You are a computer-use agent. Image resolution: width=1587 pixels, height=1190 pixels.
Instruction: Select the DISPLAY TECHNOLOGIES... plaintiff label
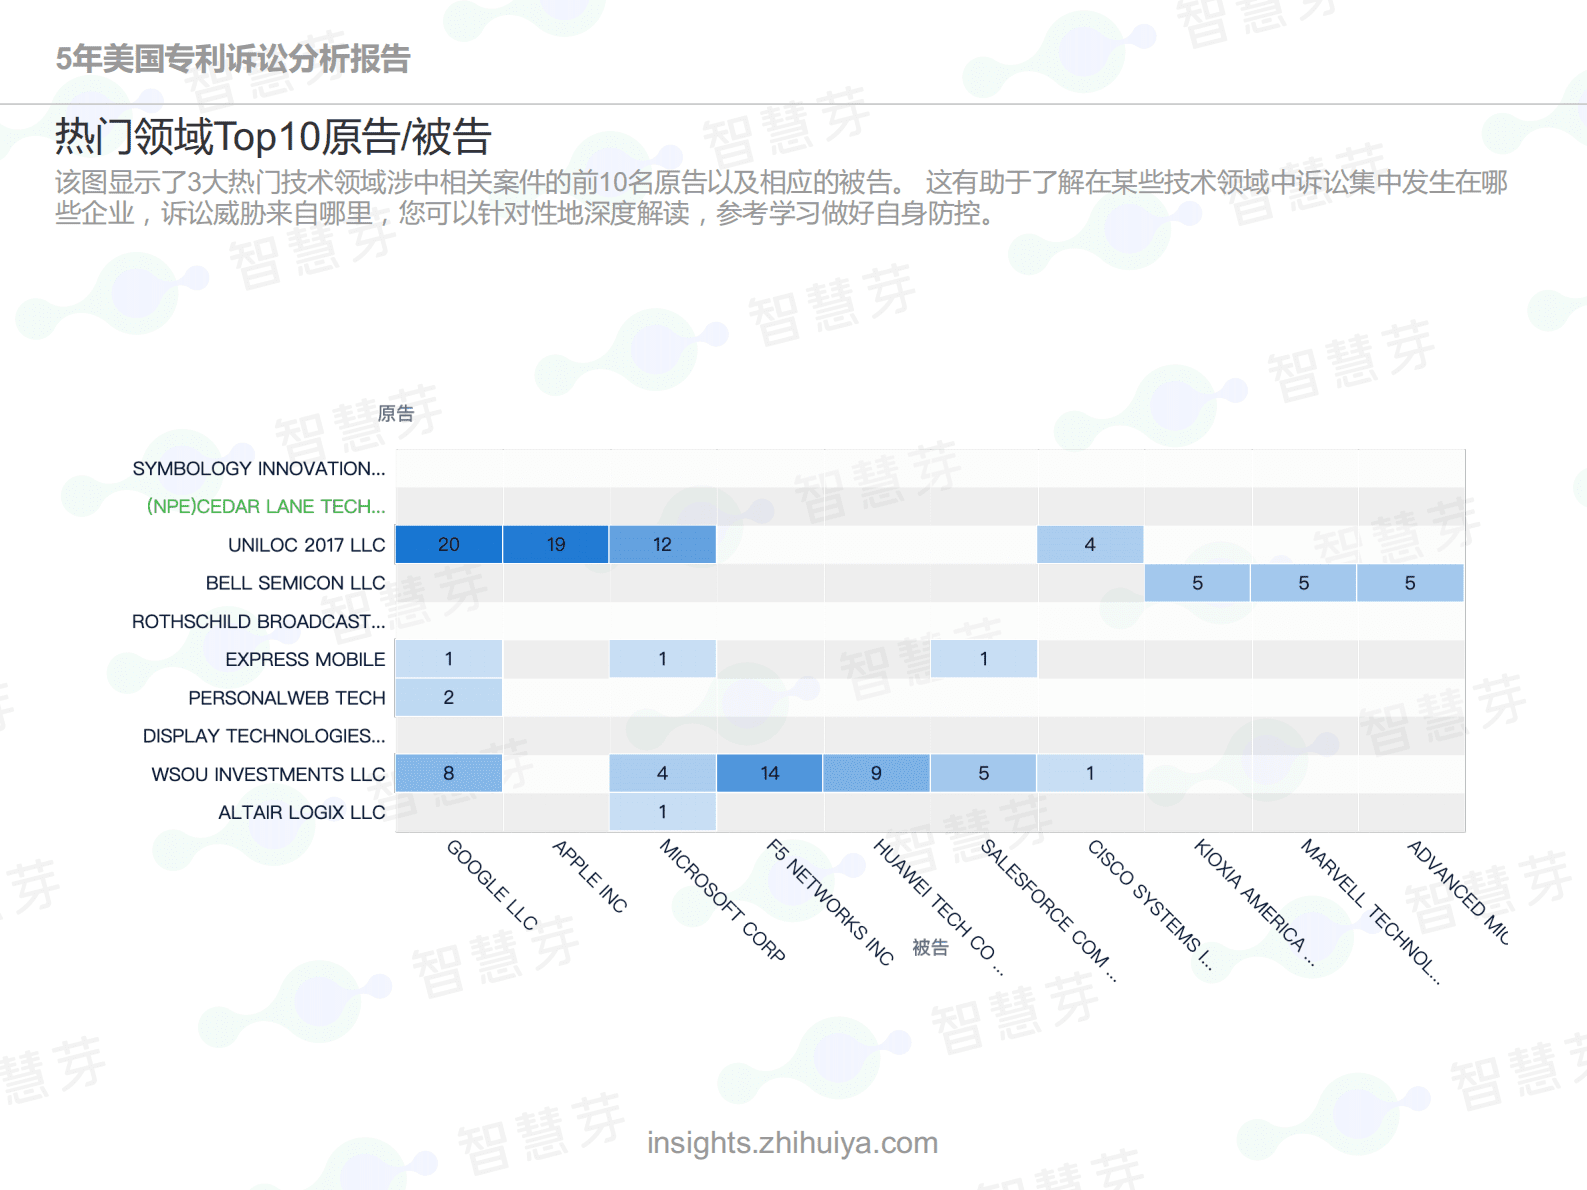[264, 736]
